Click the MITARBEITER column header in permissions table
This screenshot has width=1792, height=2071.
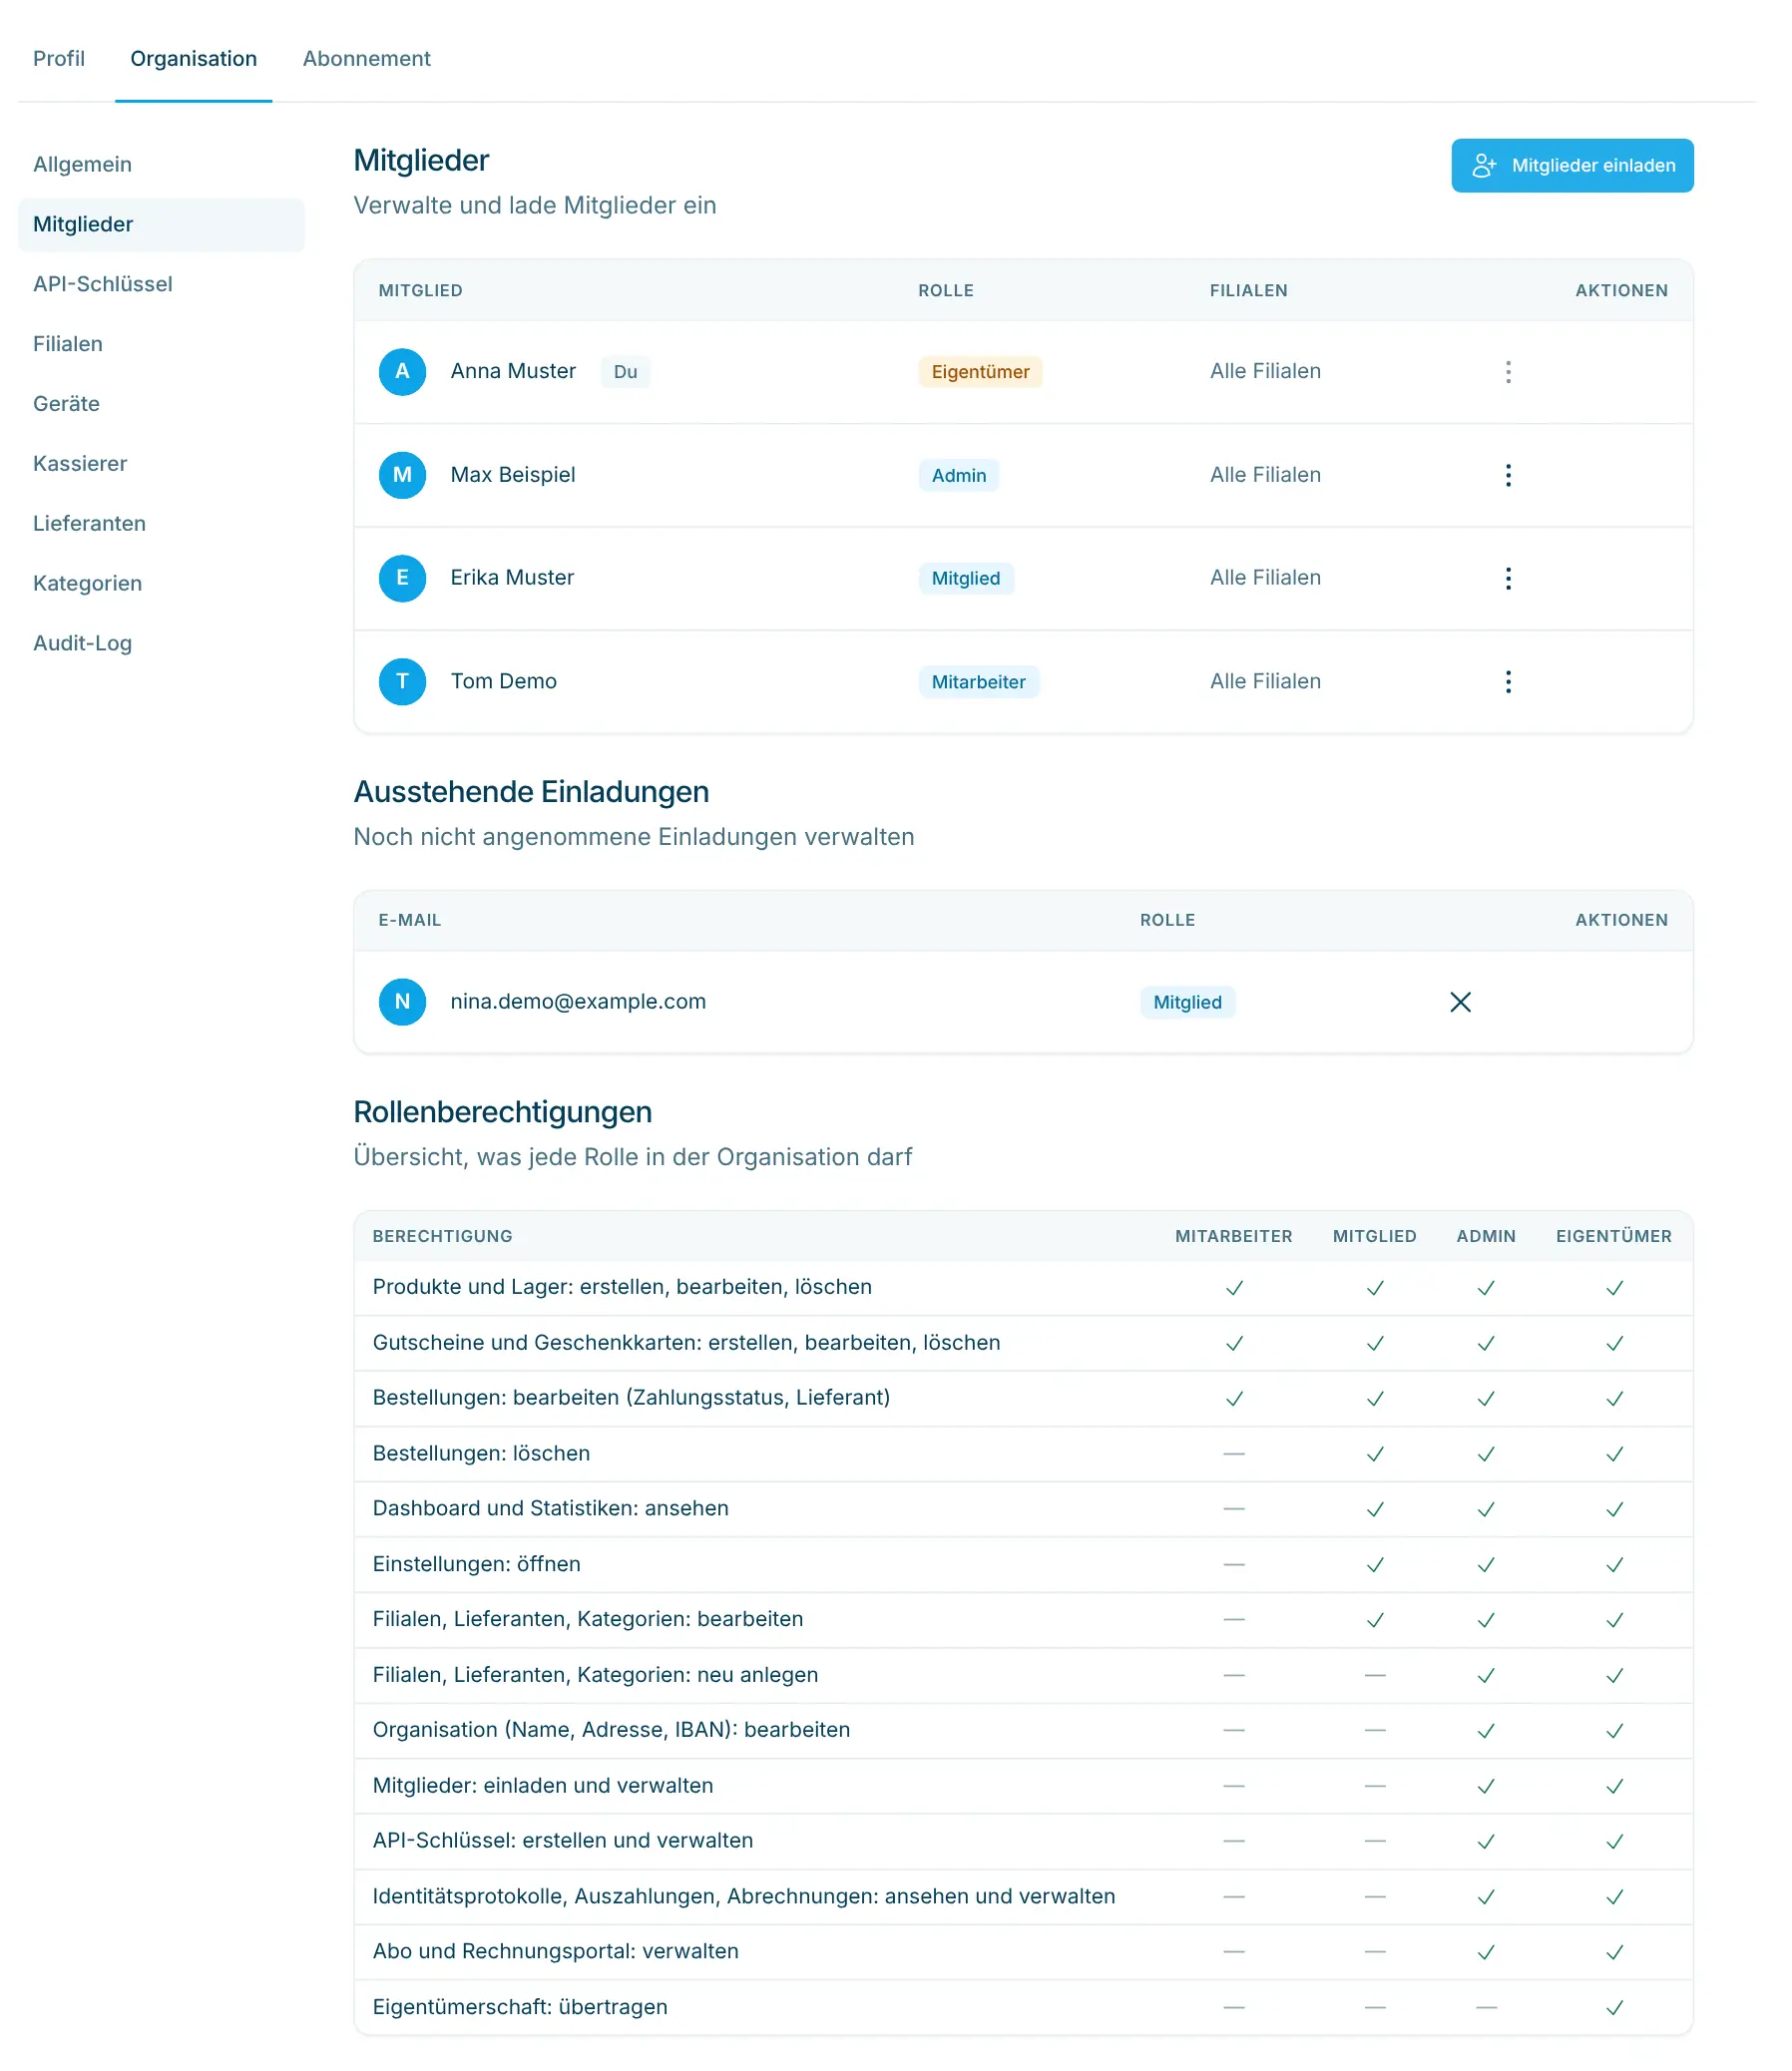click(1233, 1237)
